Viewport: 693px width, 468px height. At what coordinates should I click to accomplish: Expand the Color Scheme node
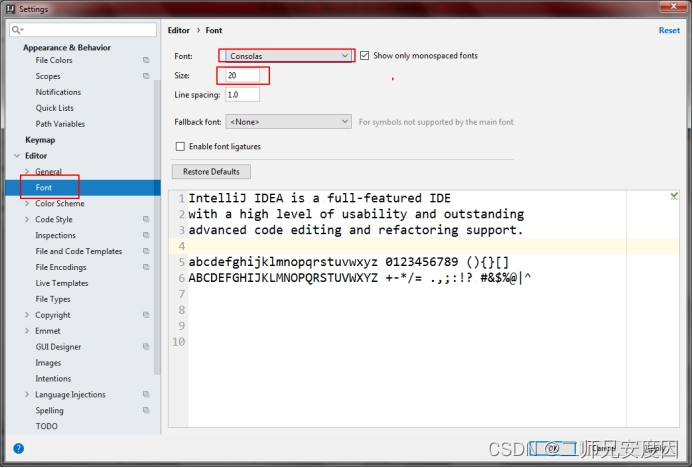[27, 203]
